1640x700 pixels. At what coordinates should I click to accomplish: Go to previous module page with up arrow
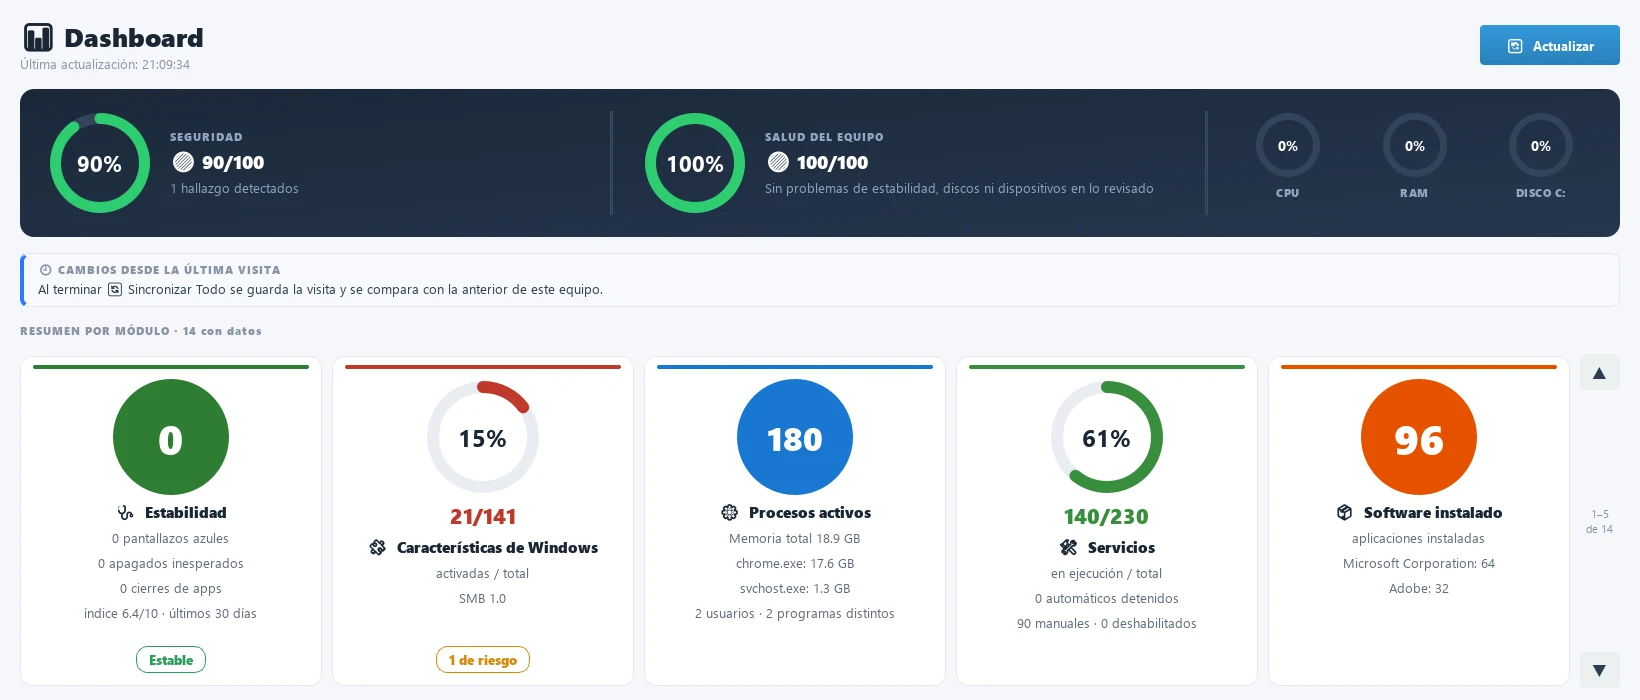tap(1599, 373)
